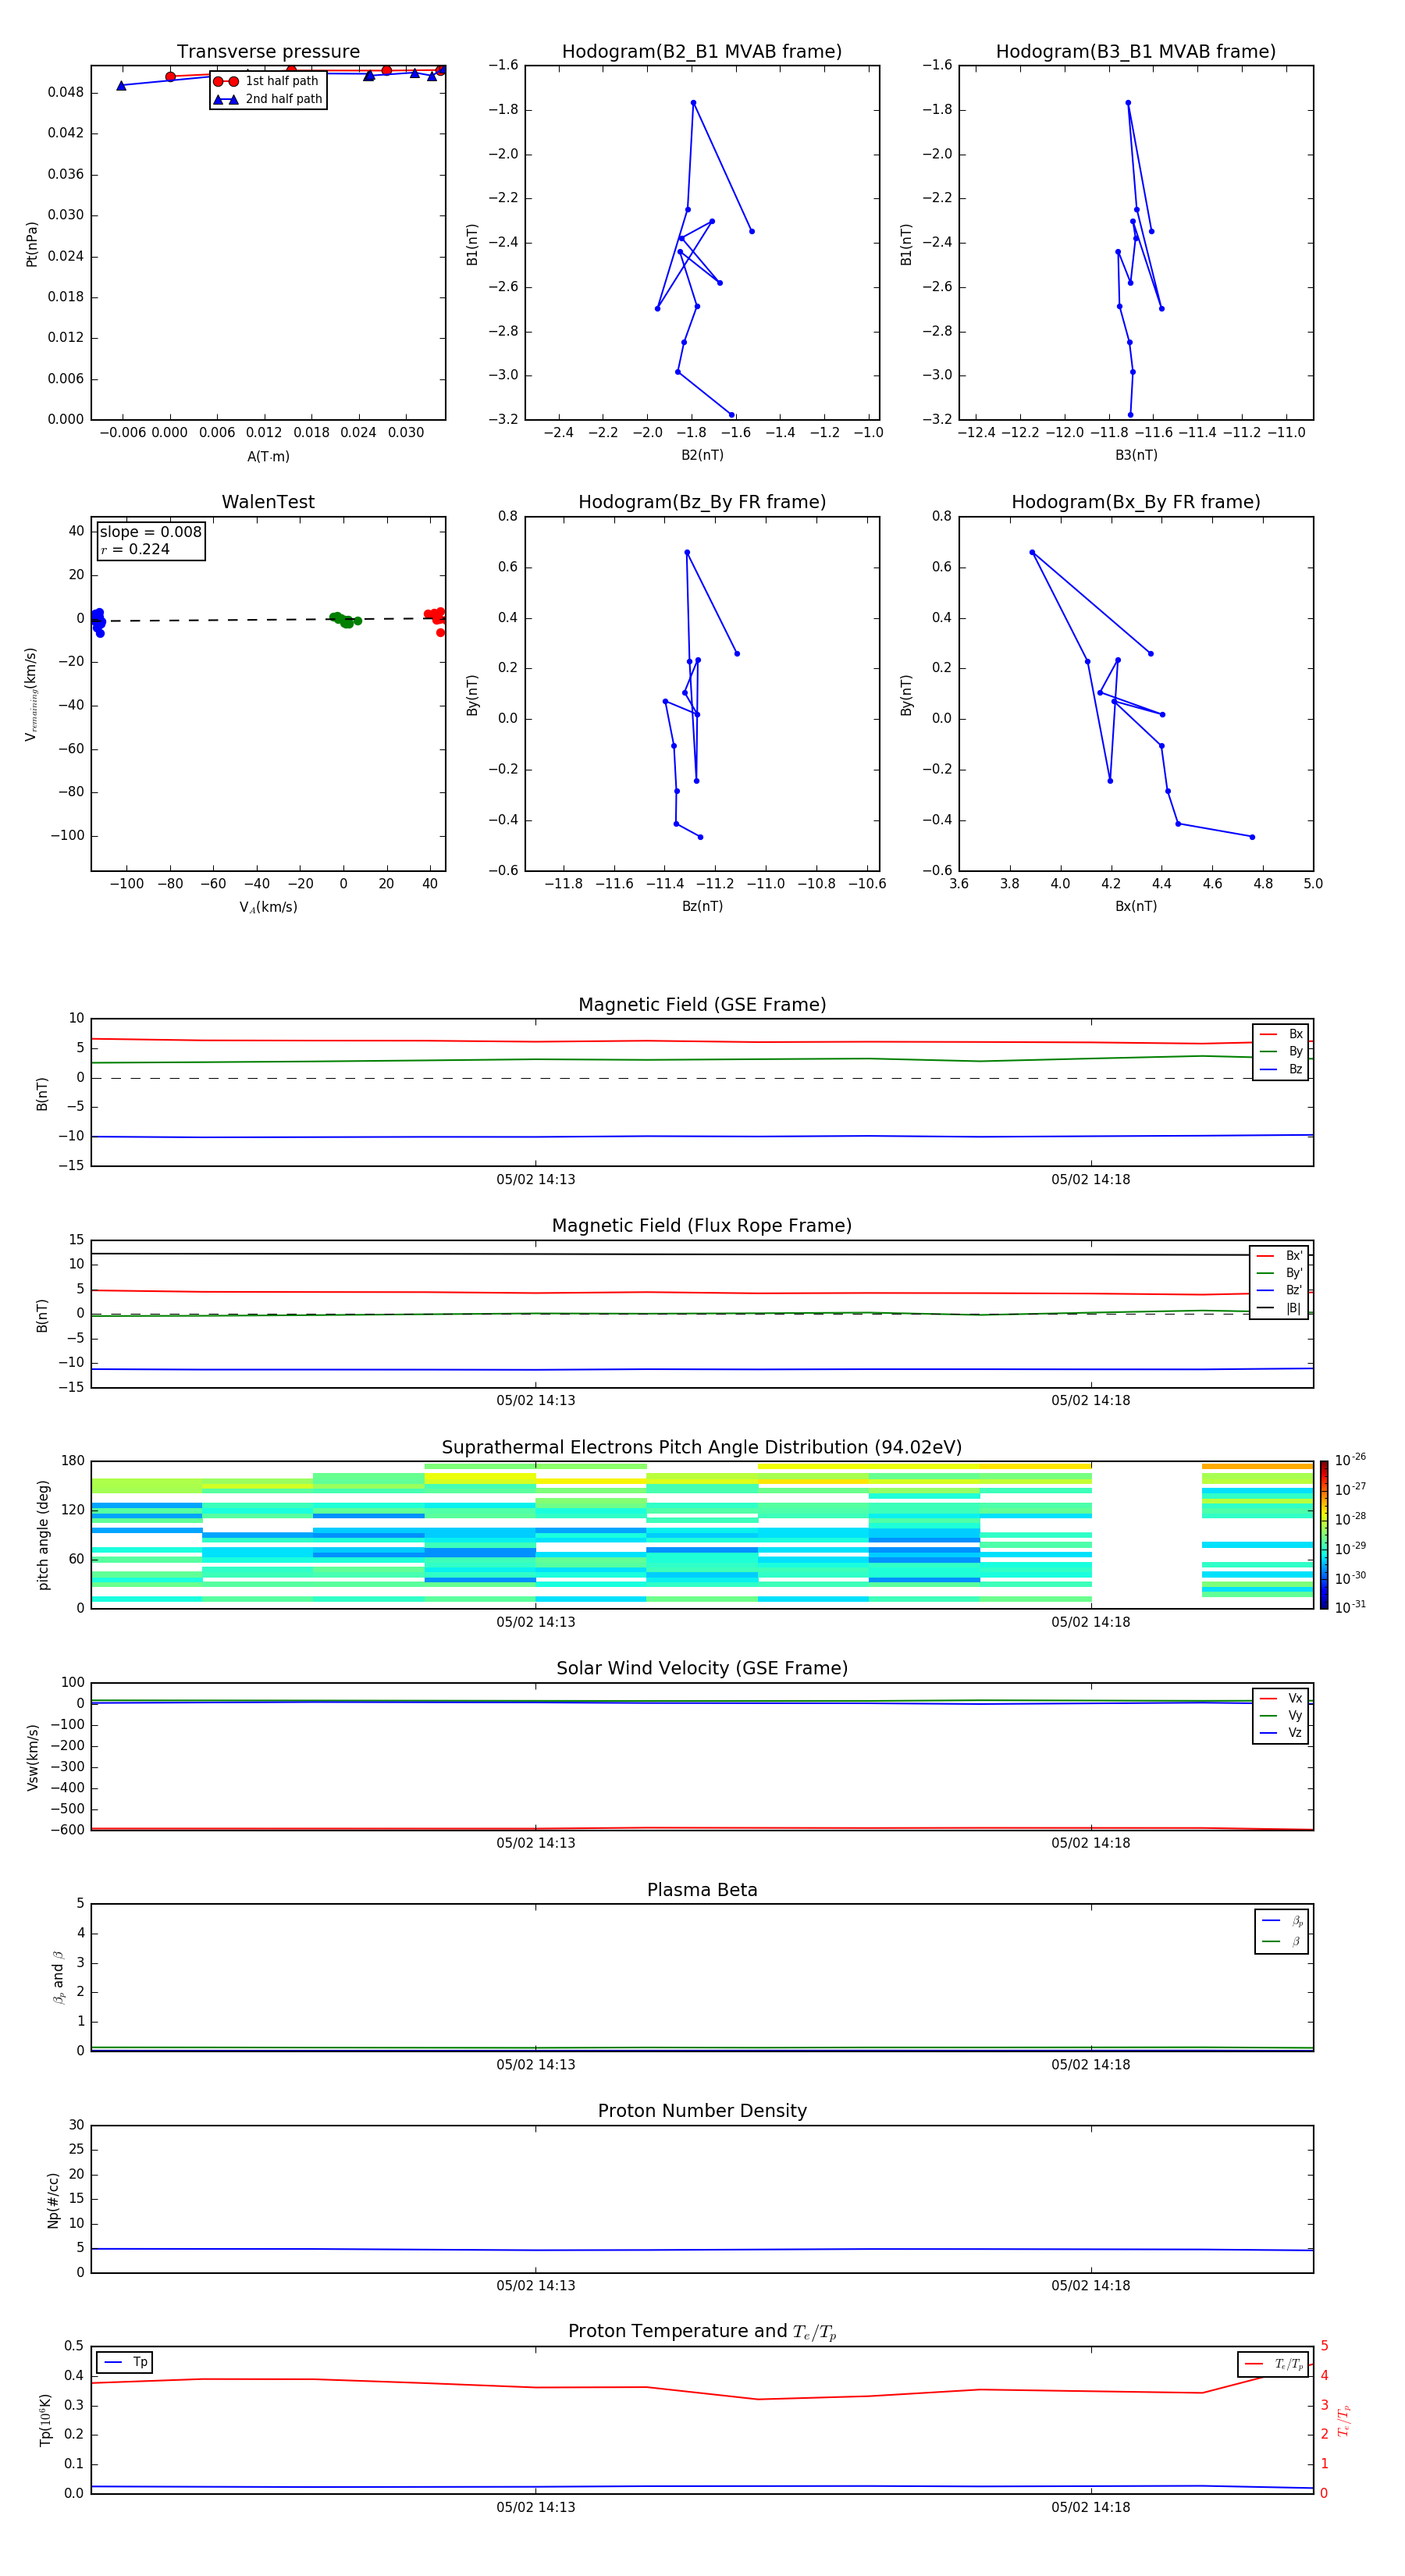
Task: Click the "Np(#/cc)" axis label
Action: tap(53, 2200)
